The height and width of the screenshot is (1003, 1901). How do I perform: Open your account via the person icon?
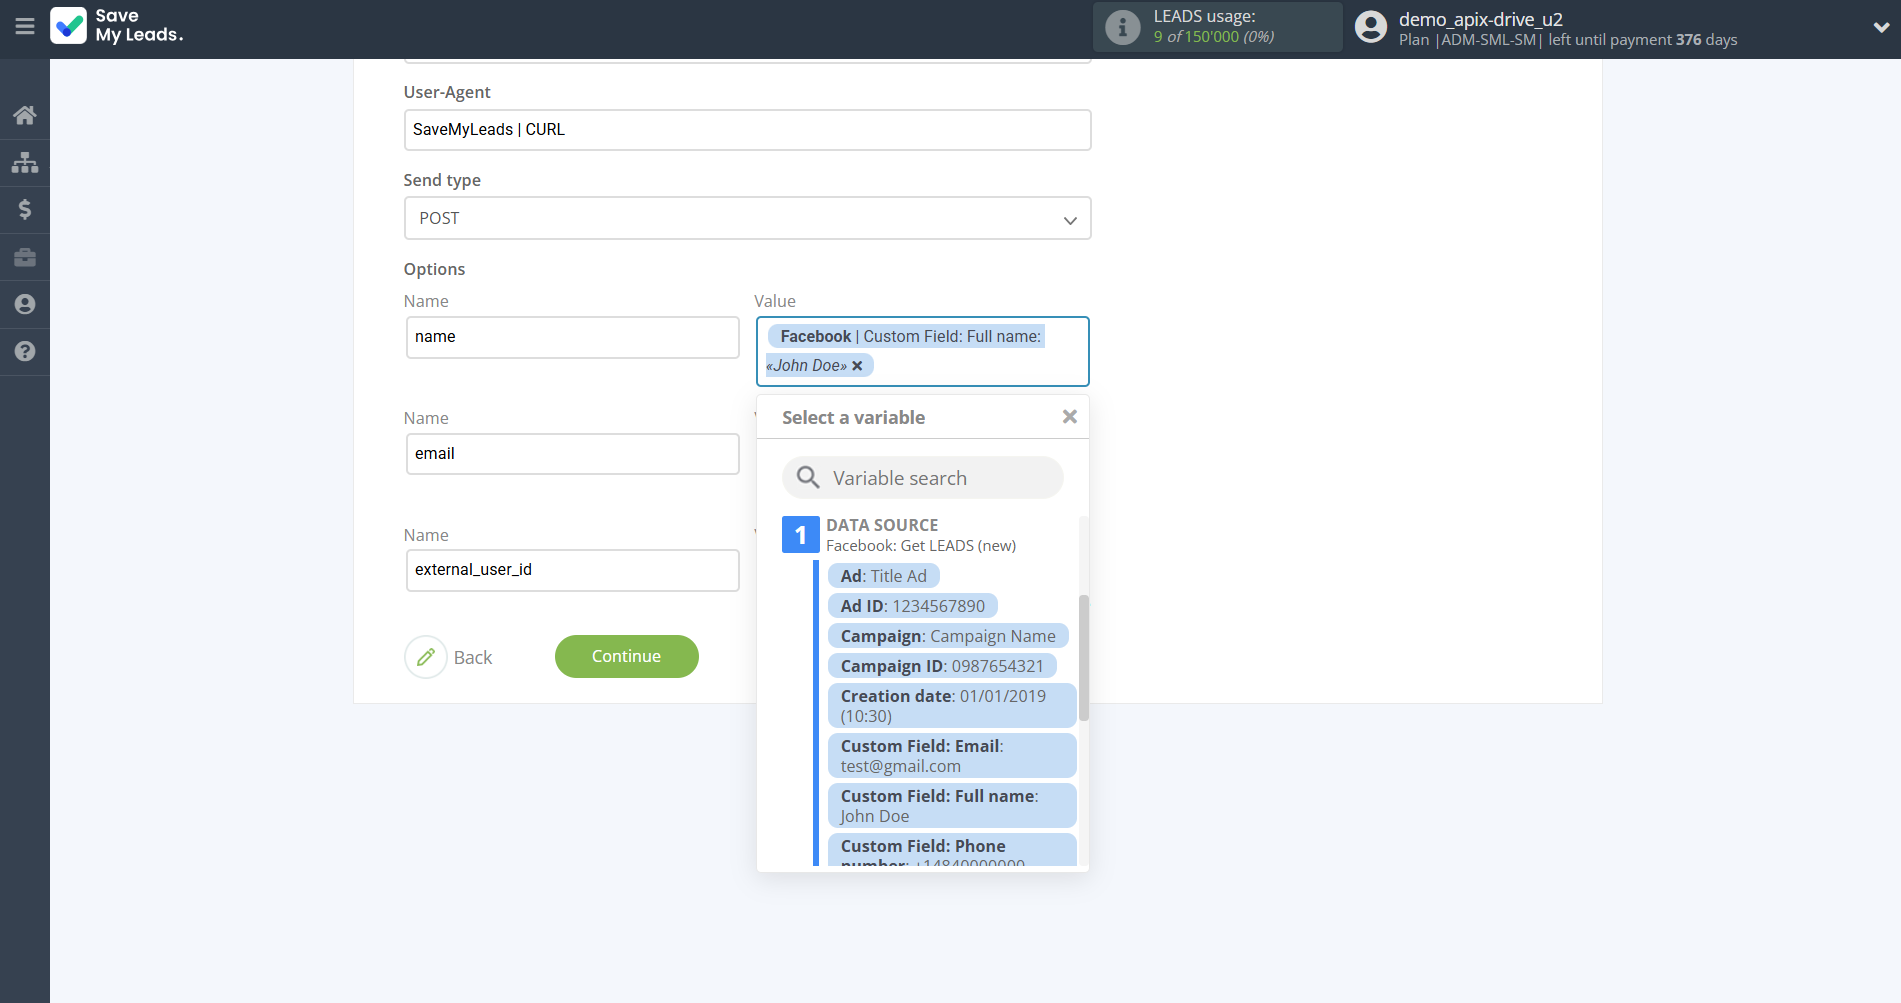25,304
